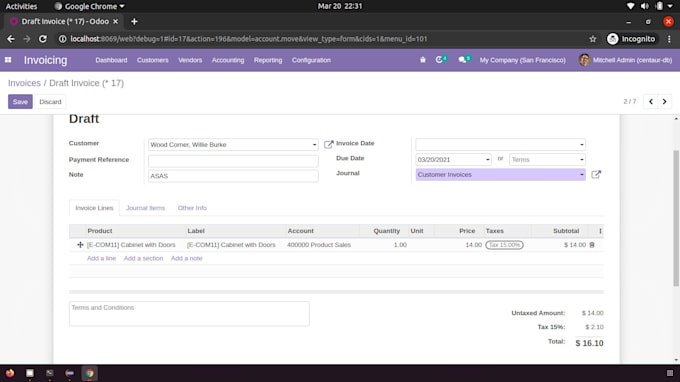Open Wi-Fi network indicator
Viewport: 680px width, 382px height.
[631, 6]
